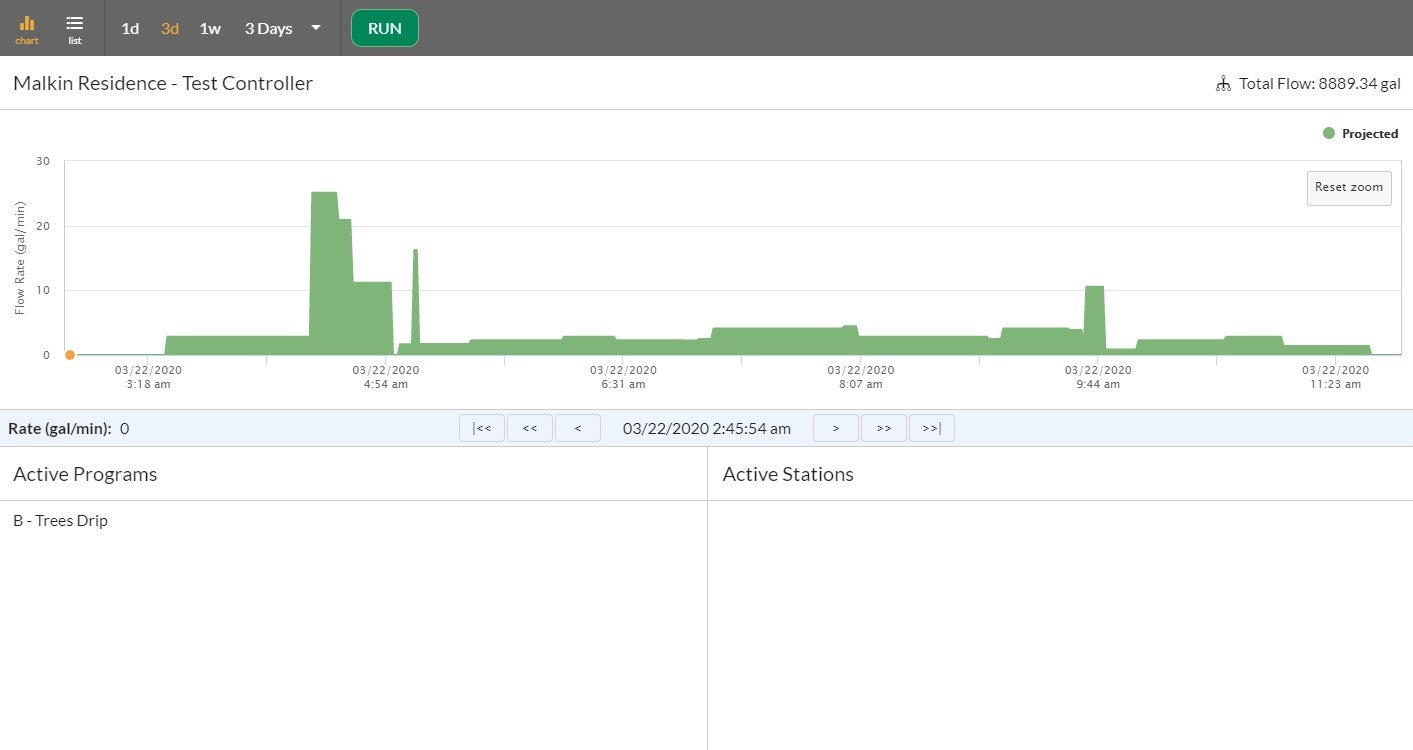Viewport: 1413px width, 750px height.
Task: Open the 3 Days dropdown
Action: point(283,28)
